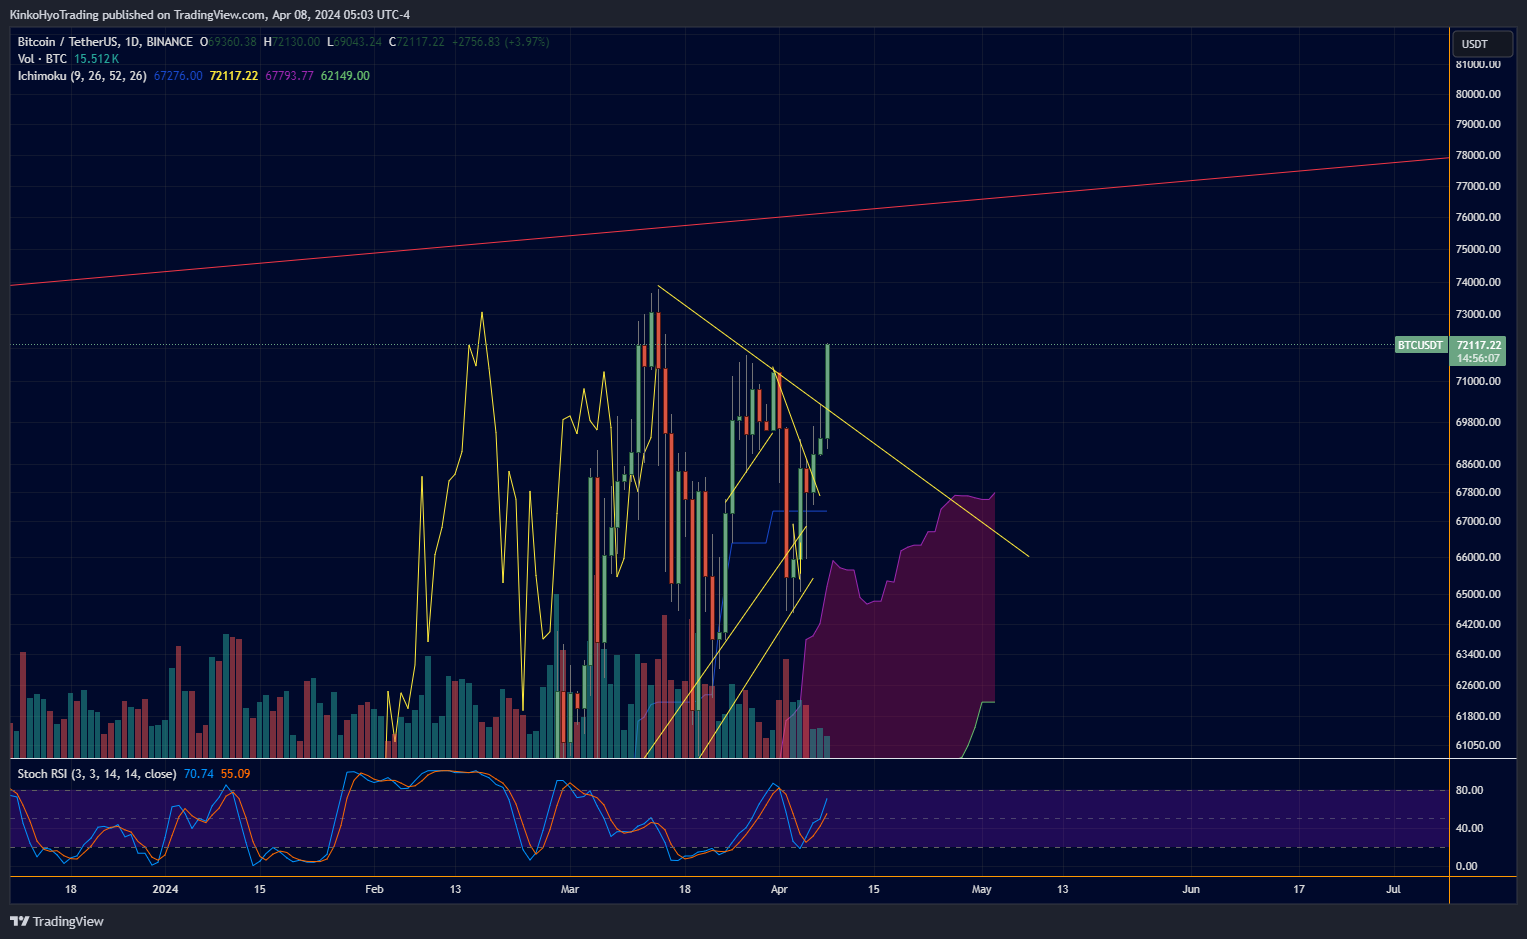1527x939 pixels.
Task: Select the Vol · BTC indicator legend
Action: click(42, 59)
